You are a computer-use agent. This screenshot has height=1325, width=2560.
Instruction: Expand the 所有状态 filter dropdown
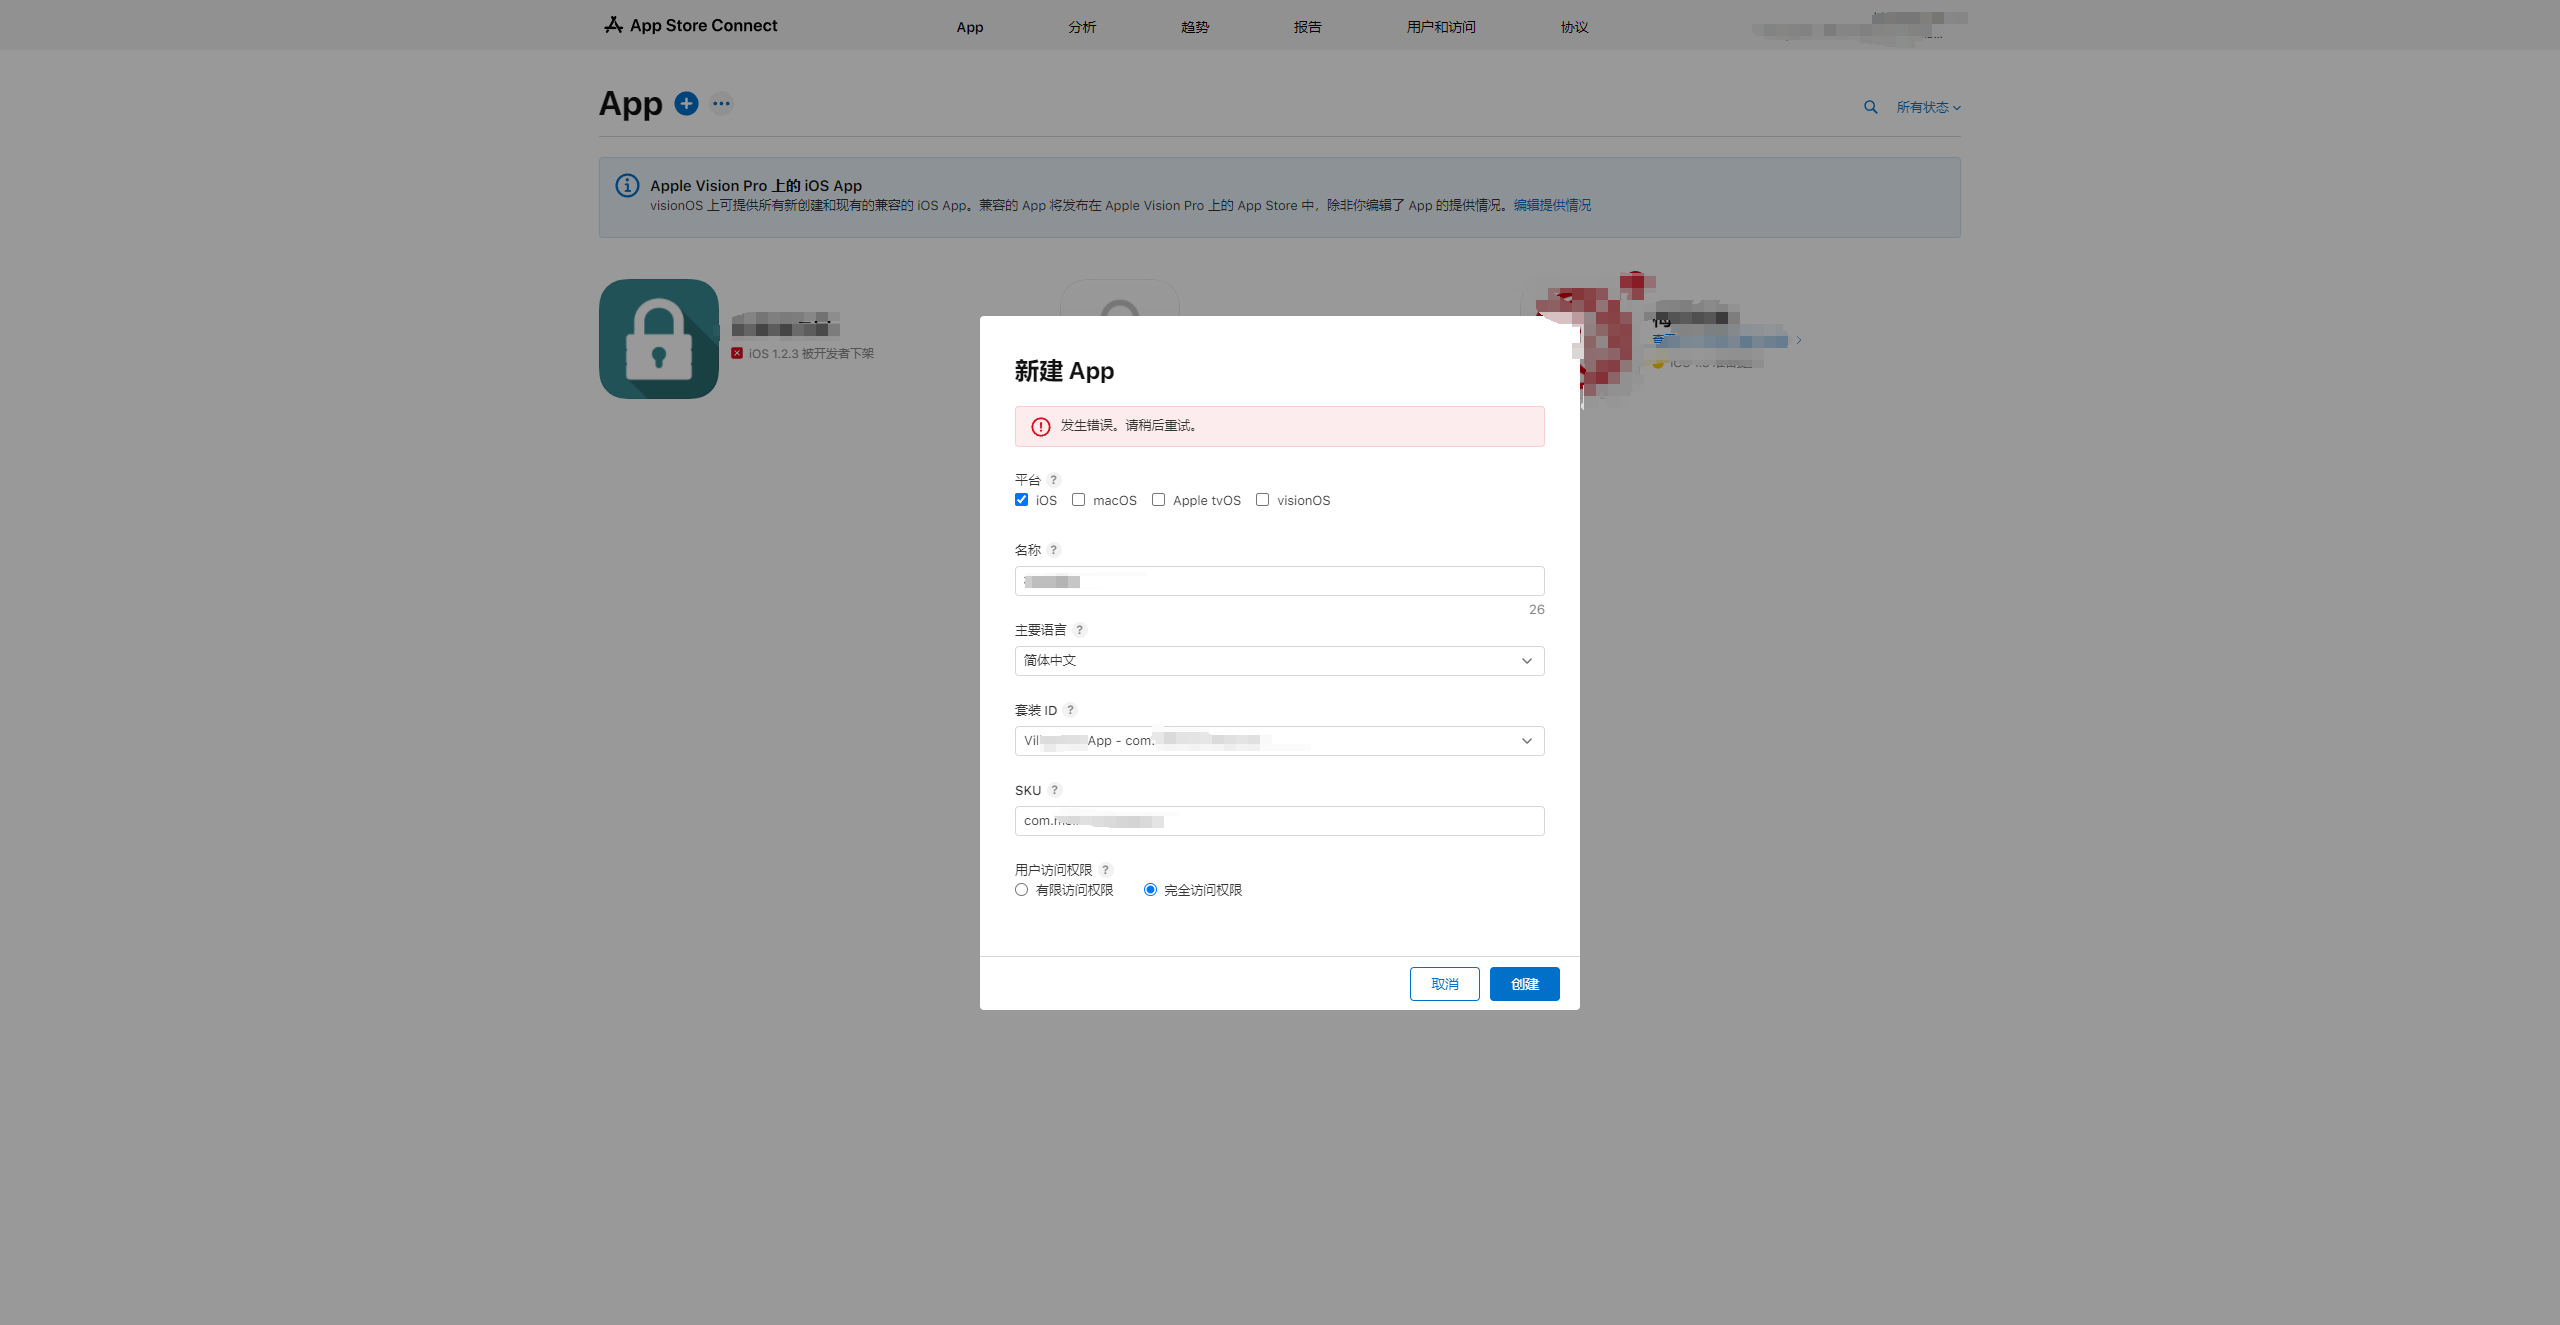[1928, 107]
